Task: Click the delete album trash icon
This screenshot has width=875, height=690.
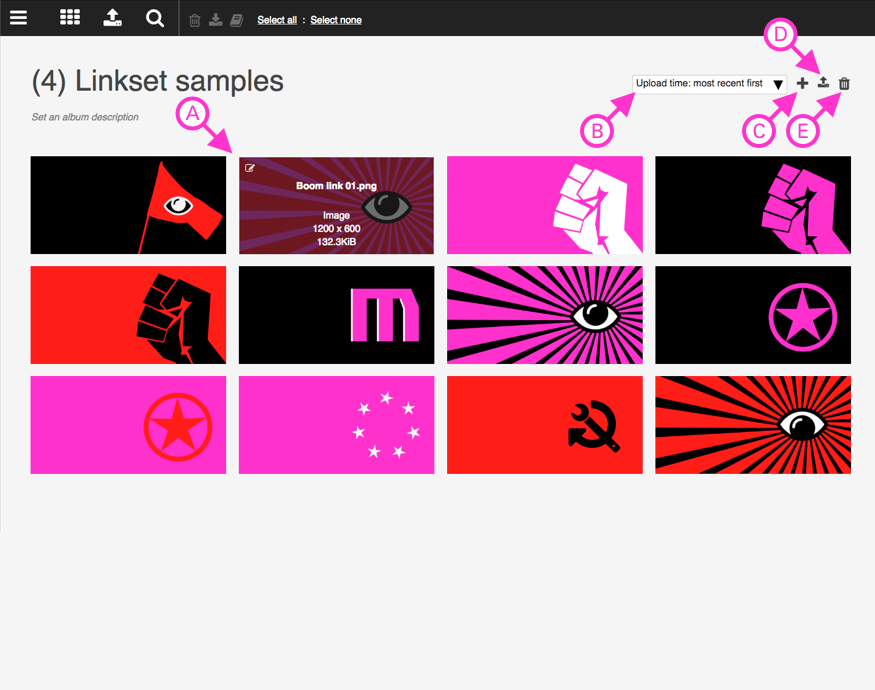Action: (x=844, y=84)
